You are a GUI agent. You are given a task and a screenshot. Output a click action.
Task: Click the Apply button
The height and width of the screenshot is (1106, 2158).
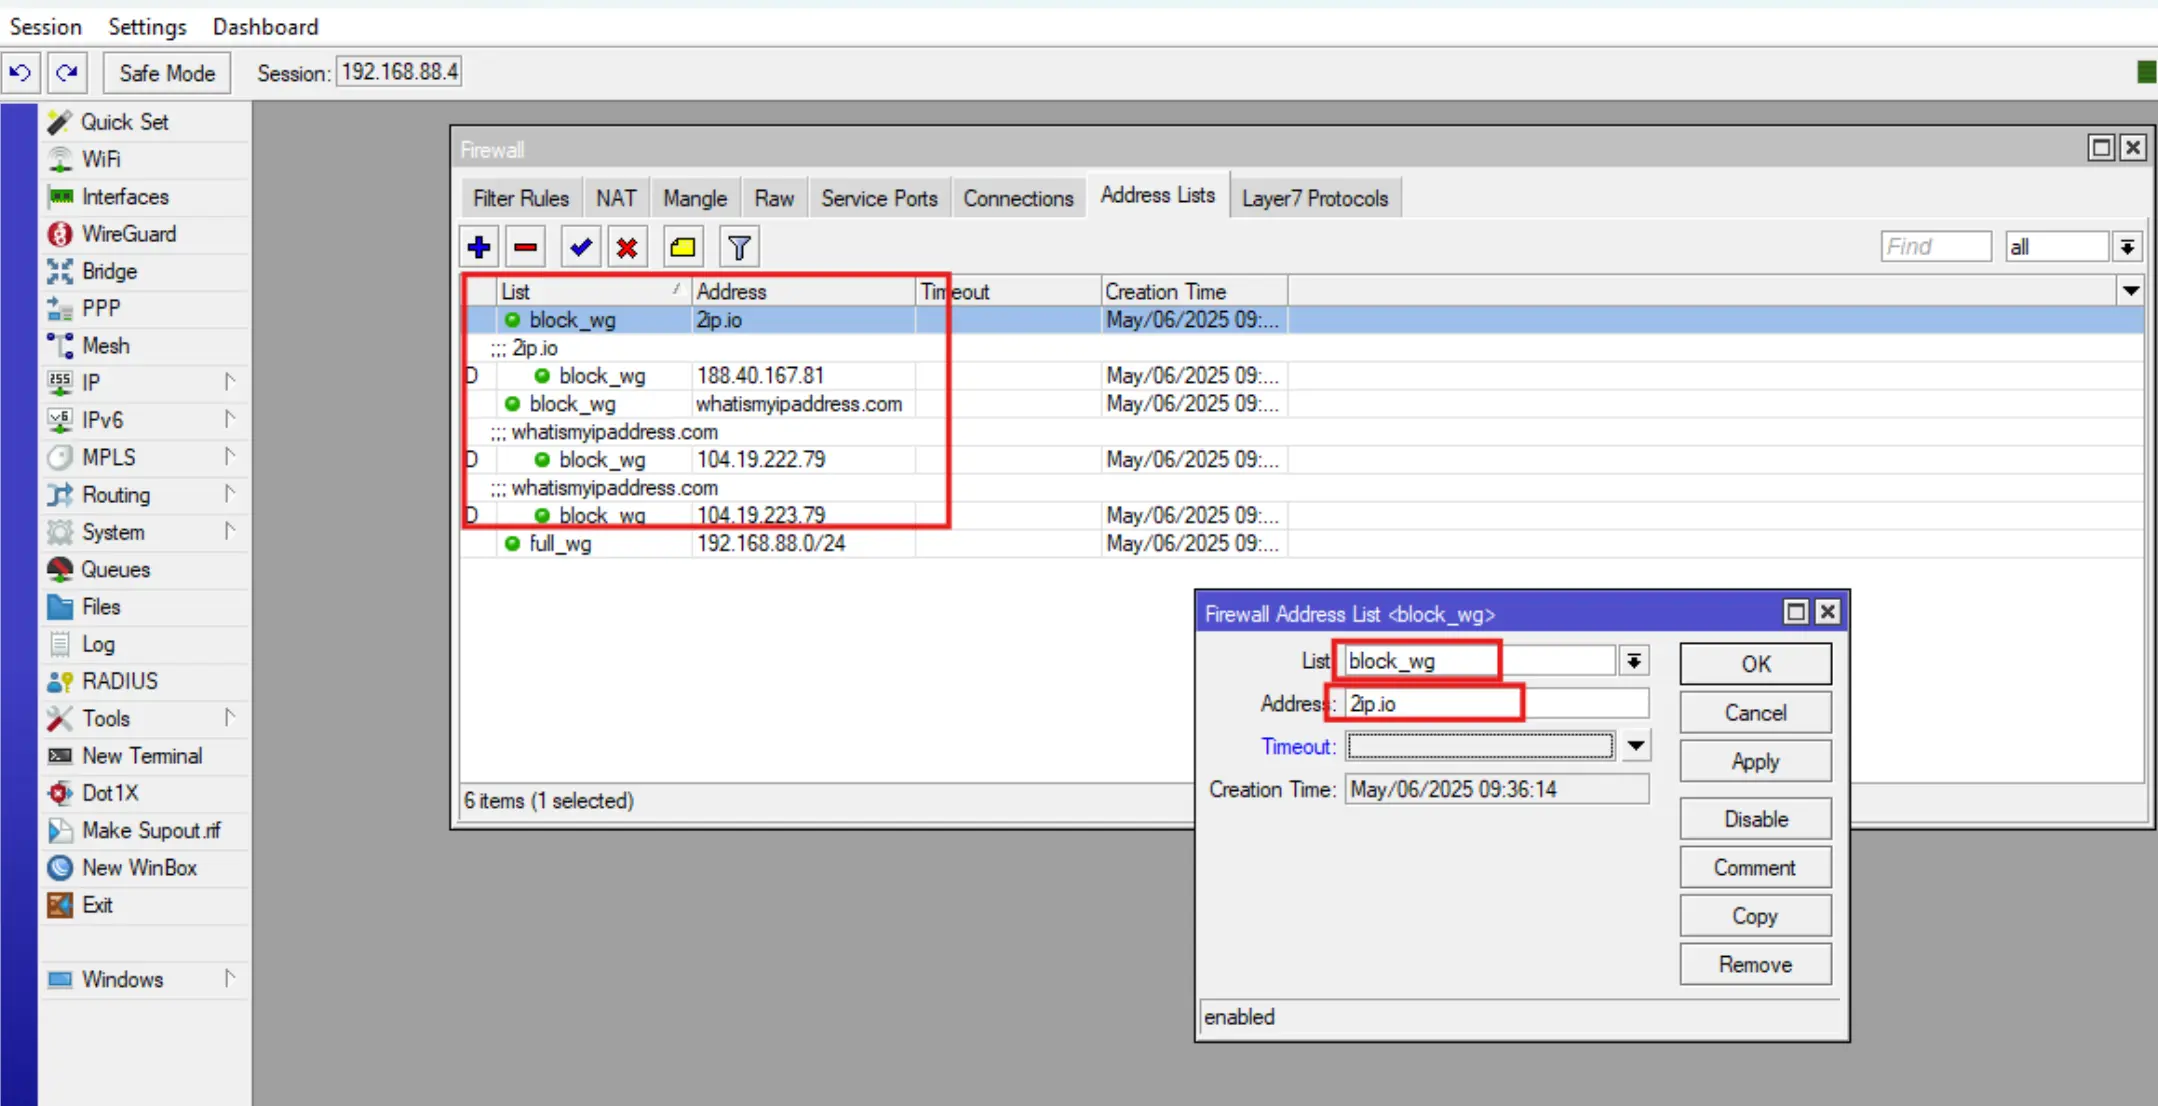[x=1755, y=762]
